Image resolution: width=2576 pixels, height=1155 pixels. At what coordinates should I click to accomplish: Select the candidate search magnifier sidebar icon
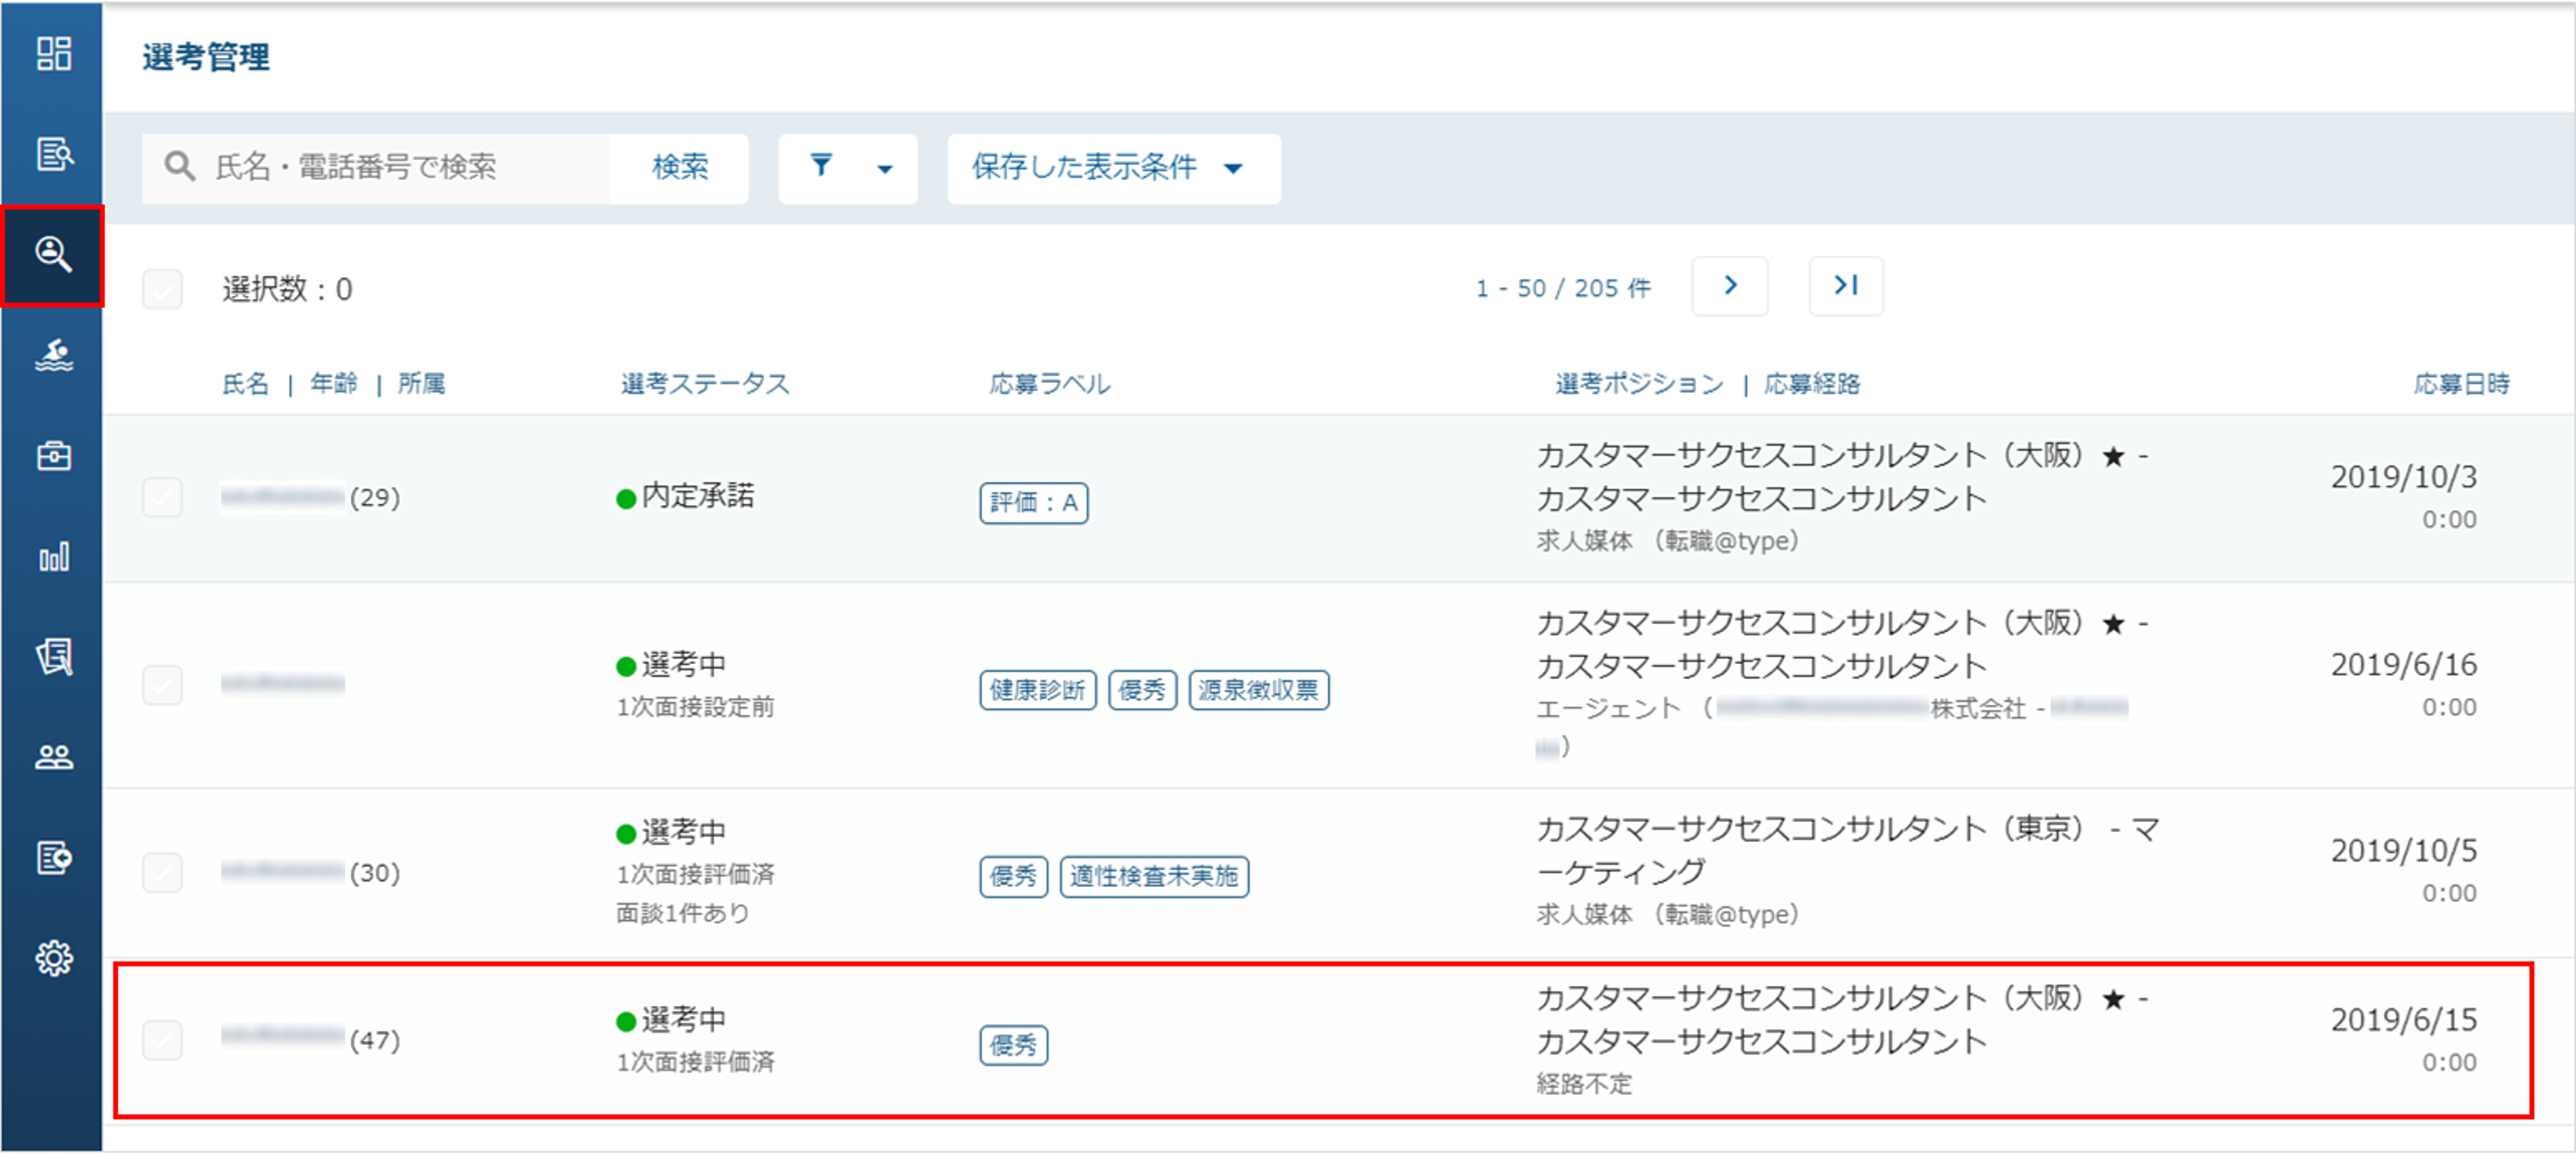coord(53,255)
